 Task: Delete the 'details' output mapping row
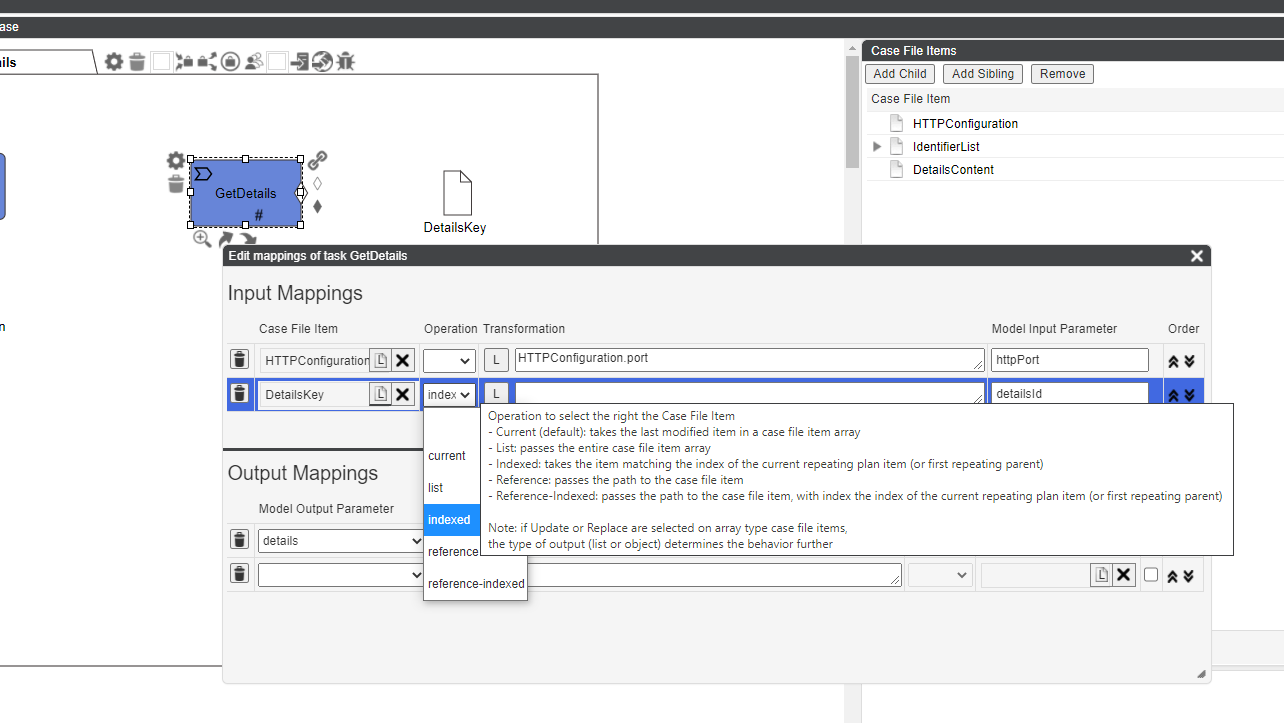pyautogui.click(x=239, y=540)
